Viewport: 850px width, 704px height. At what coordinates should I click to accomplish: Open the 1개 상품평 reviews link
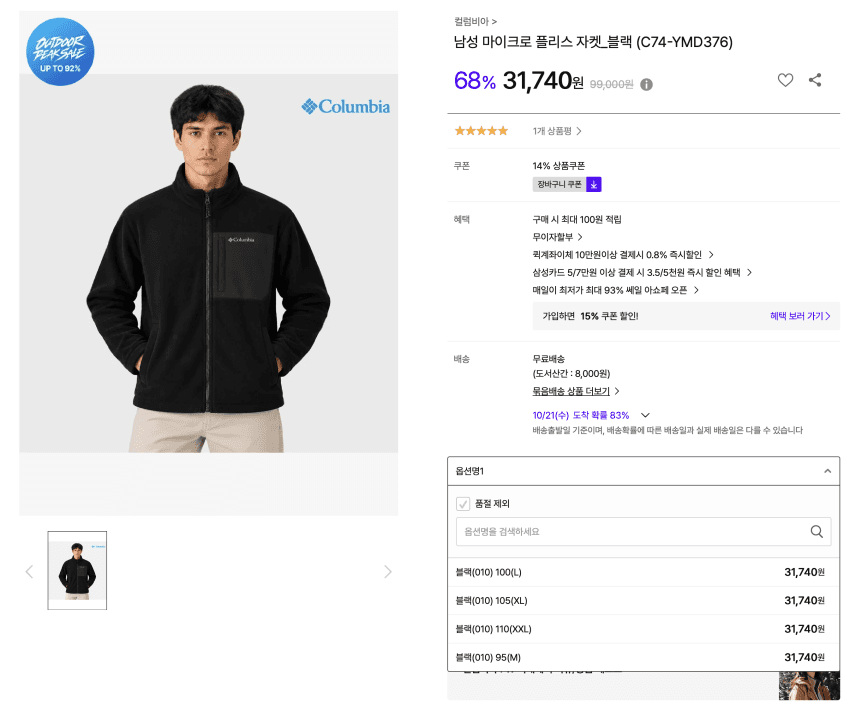tap(557, 131)
